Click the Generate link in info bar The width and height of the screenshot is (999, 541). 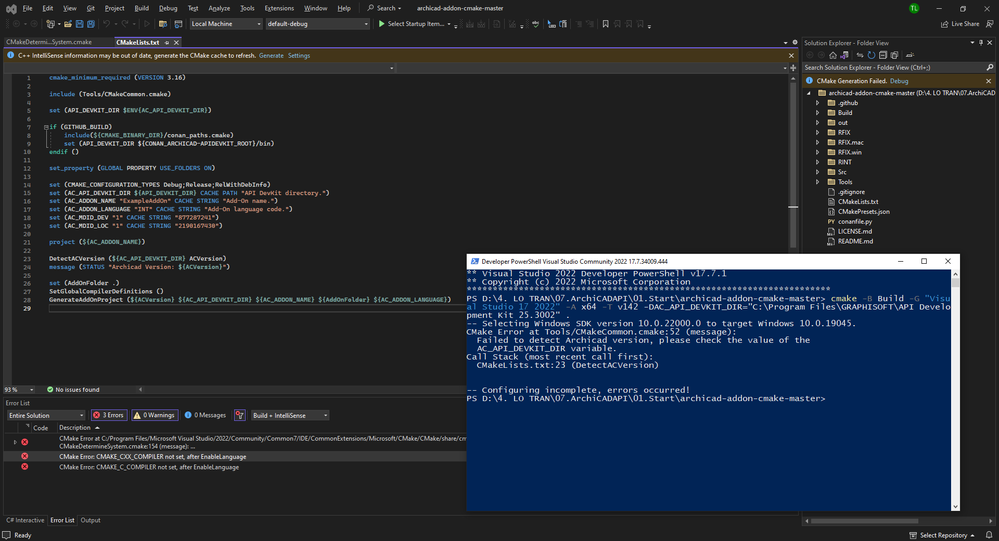coord(271,56)
